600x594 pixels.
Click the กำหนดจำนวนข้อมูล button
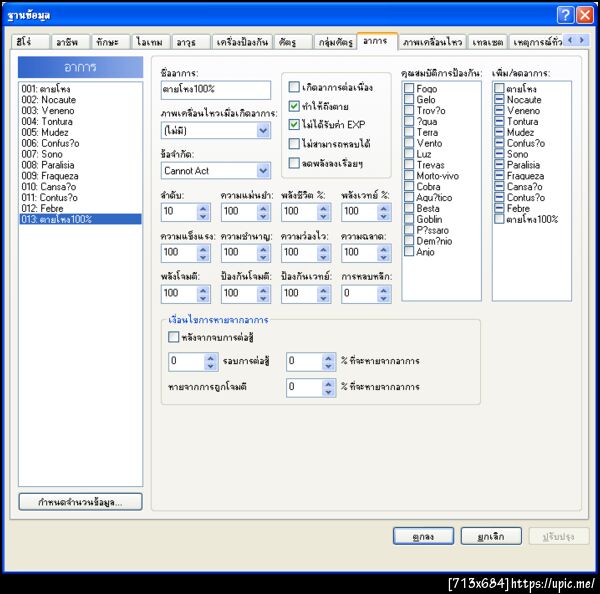(80, 502)
